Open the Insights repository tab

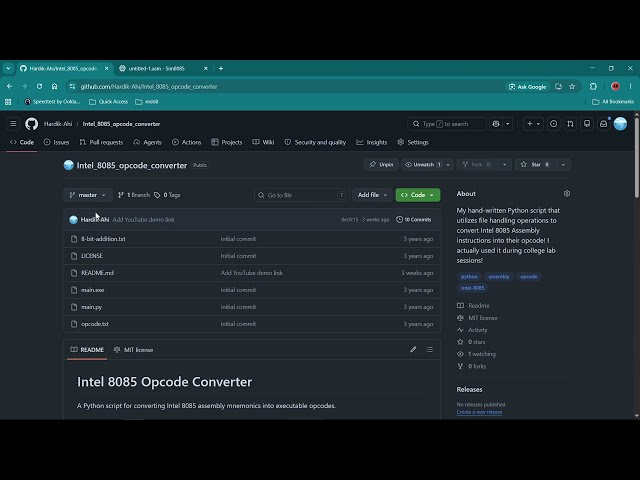point(372,142)
